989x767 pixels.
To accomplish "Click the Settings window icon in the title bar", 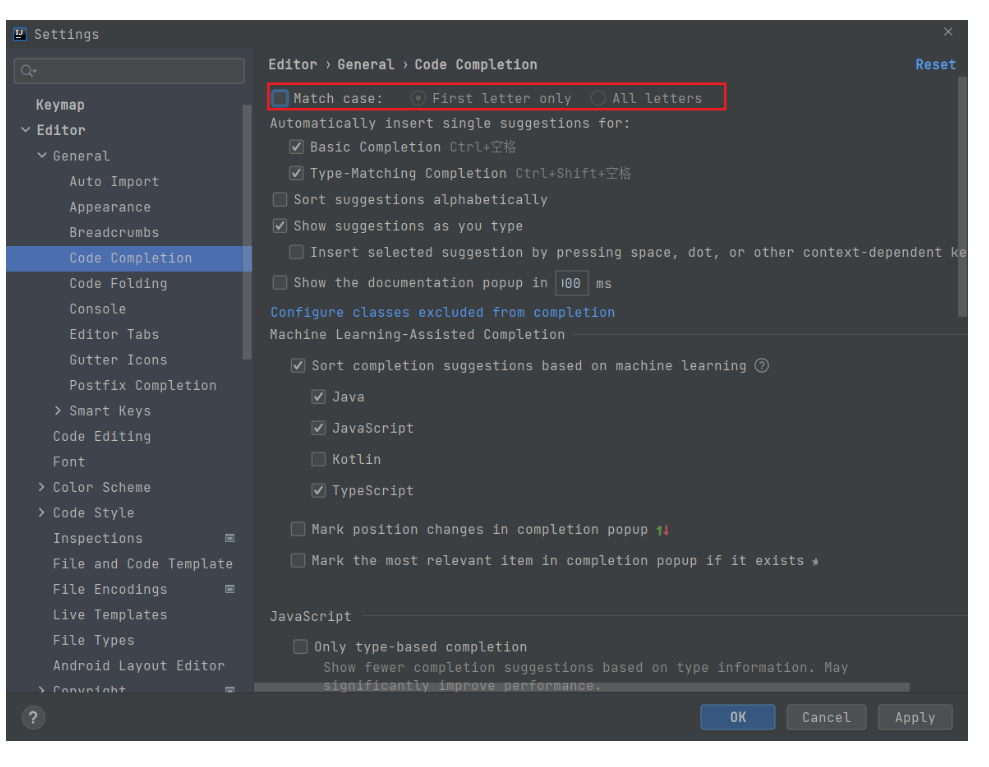I will pyautogui.click(x=20, y=33).
